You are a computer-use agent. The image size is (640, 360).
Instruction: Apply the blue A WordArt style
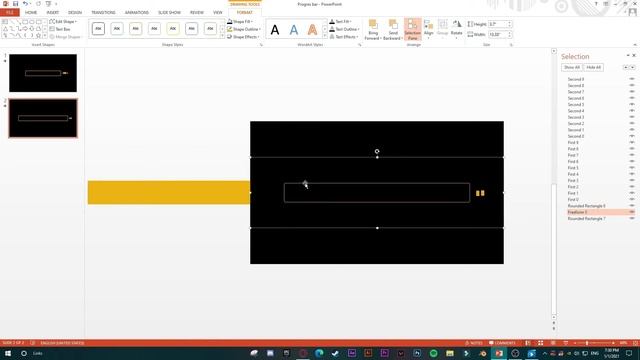[x=294, y=30]
